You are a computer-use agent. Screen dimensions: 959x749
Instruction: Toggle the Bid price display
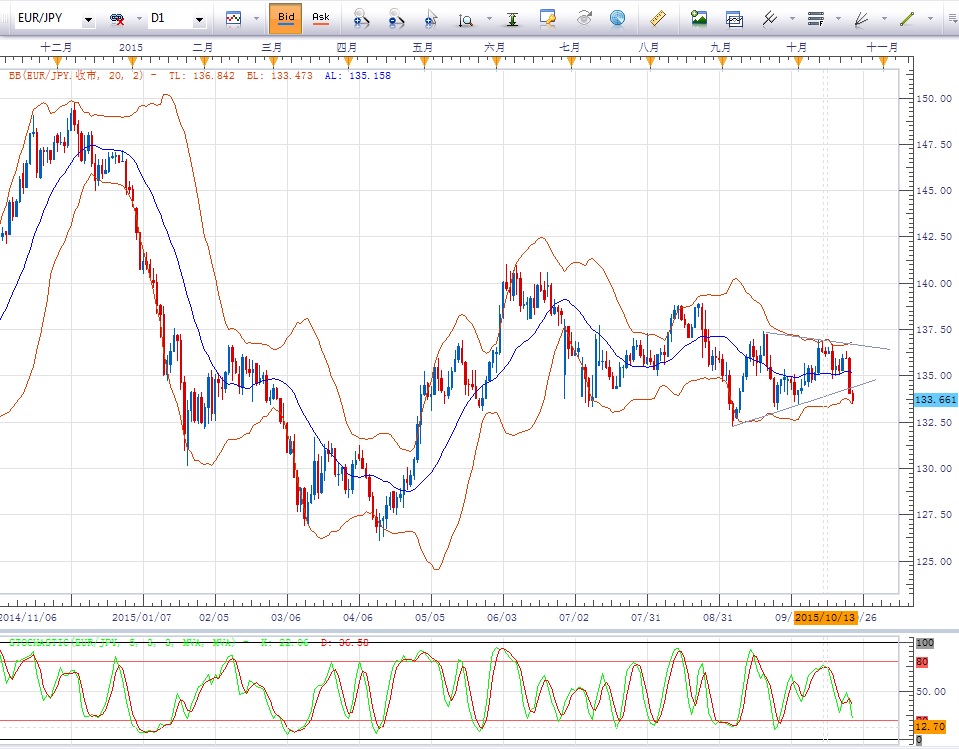point(286,18)
